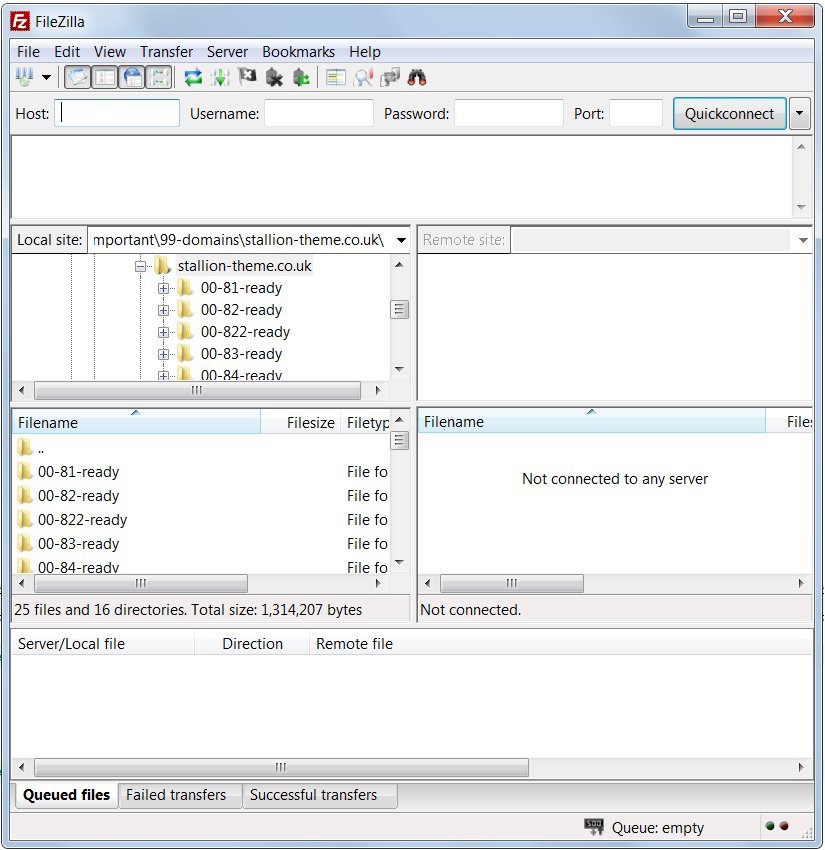Click the Server/Local file queue column header

[x=103, y=643]
